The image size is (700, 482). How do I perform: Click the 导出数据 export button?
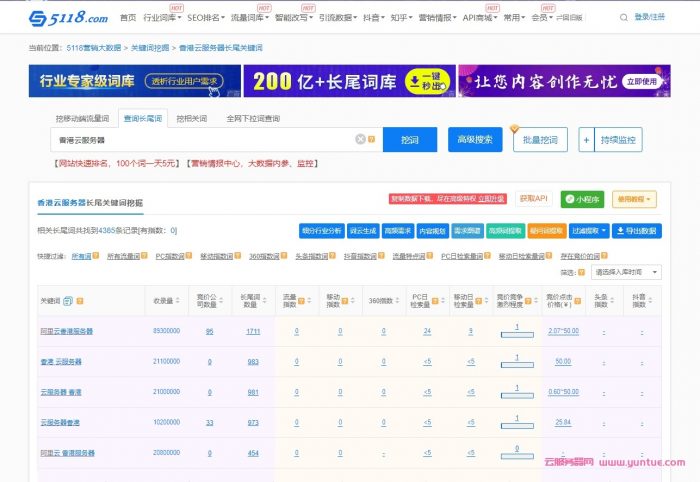(636, 231)
